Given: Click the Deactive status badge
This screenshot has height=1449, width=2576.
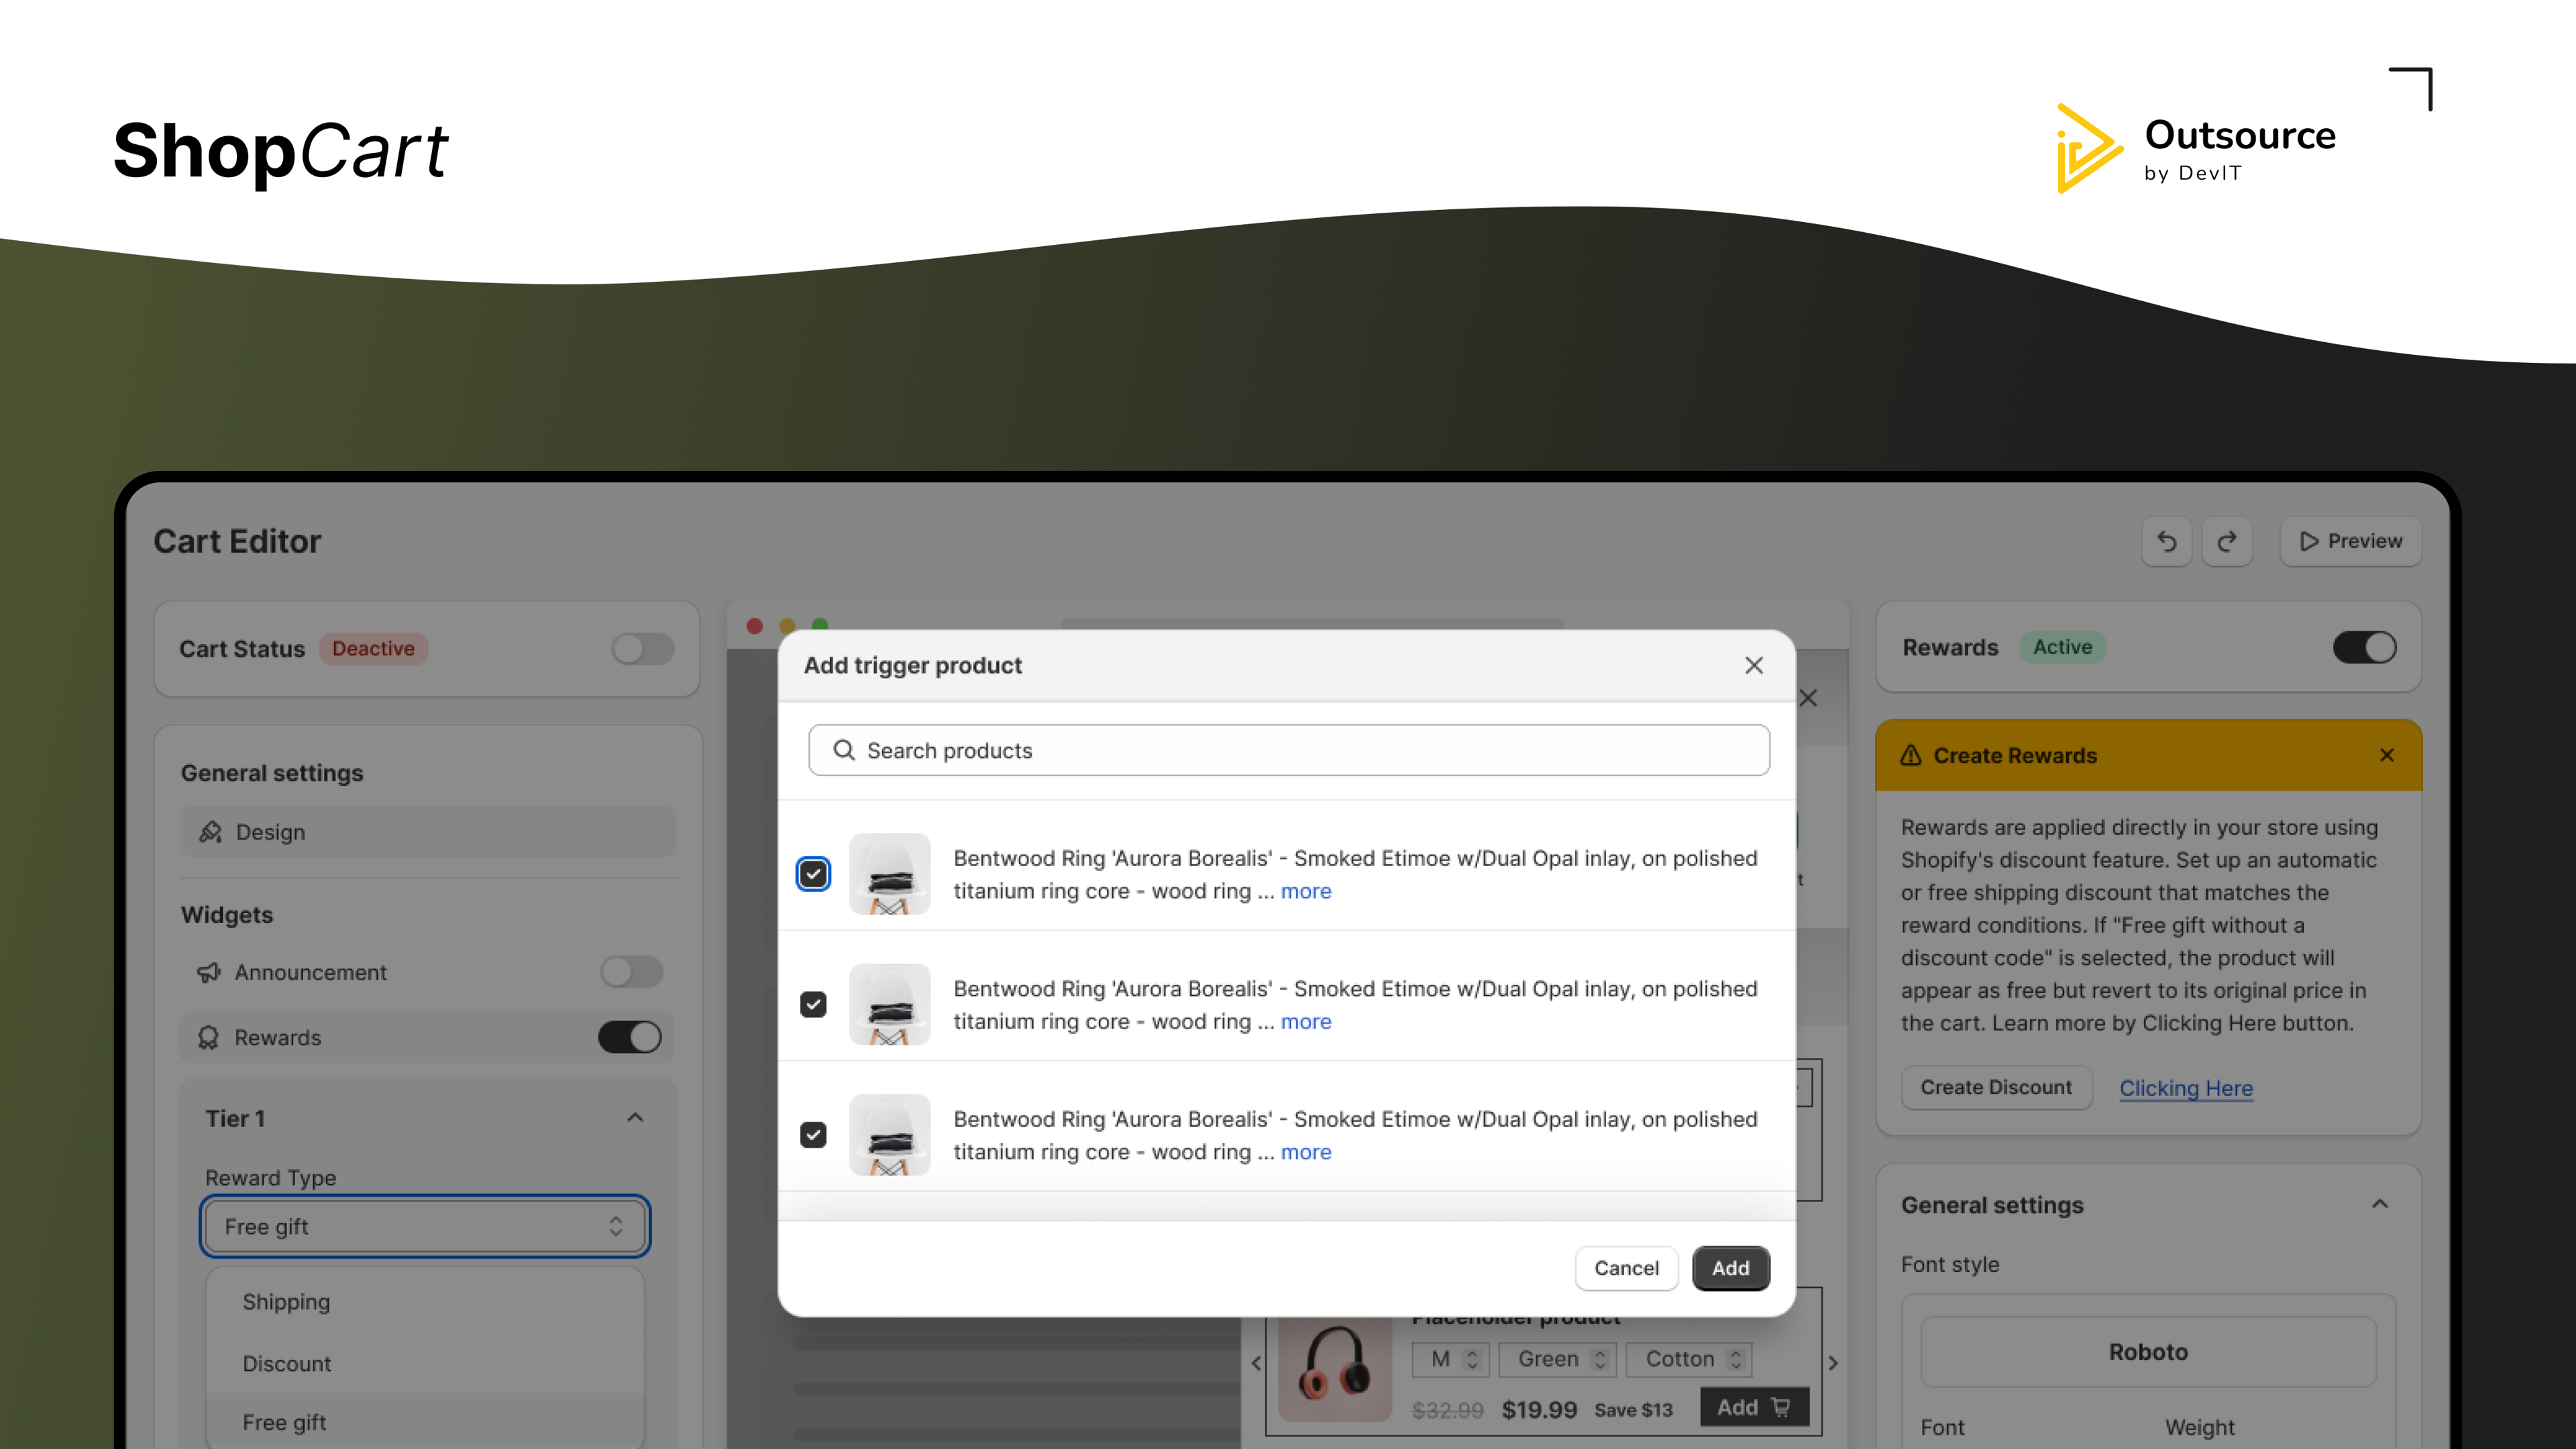Looking at the screenshot, I should click(x=373, y=648).
